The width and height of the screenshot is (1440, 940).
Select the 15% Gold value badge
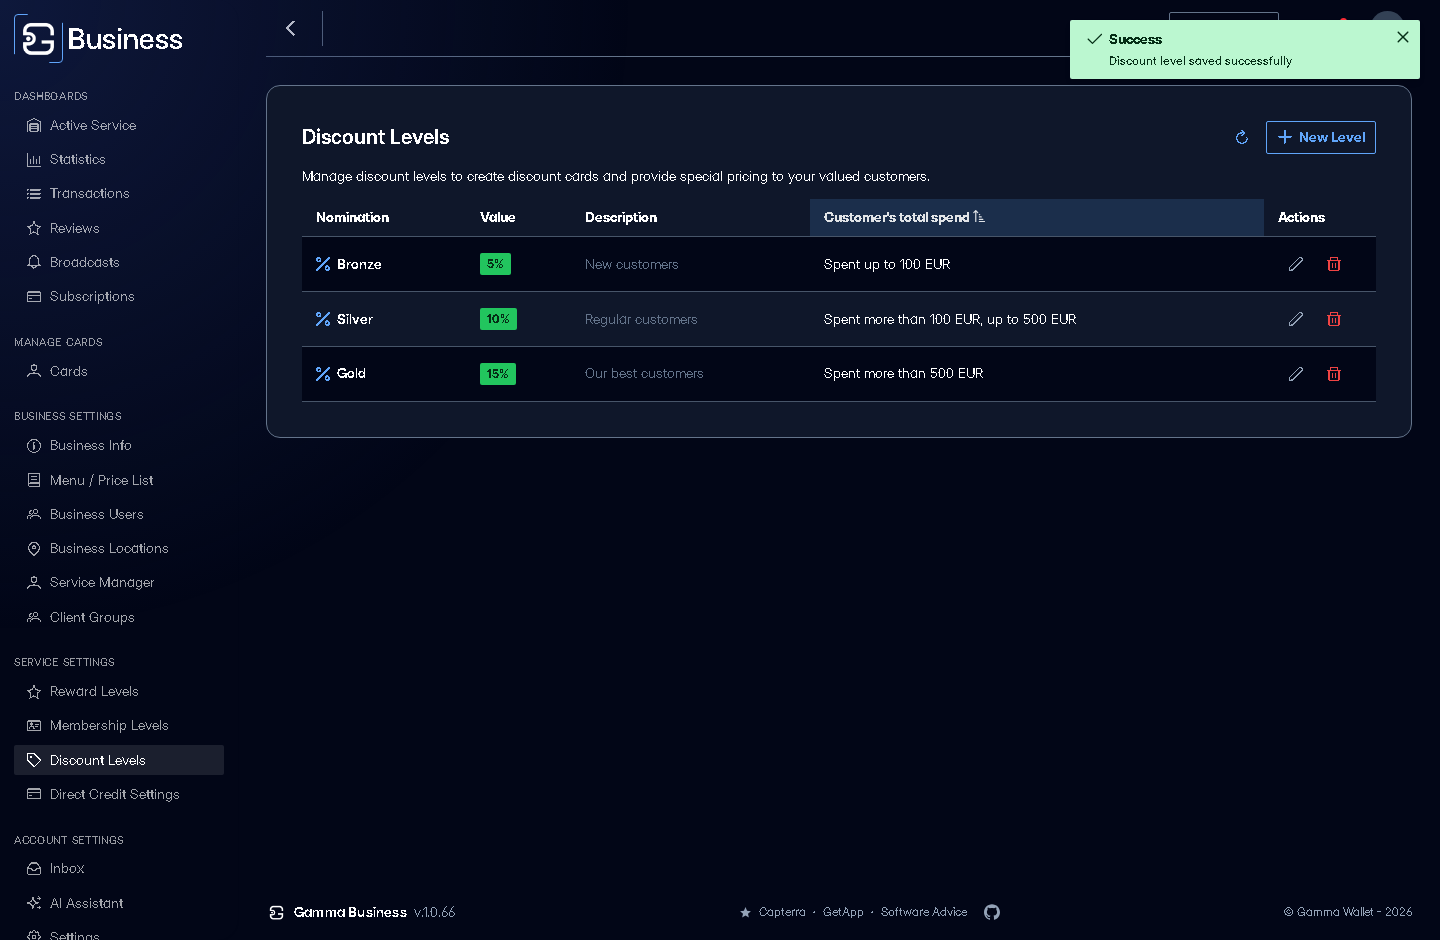(x=498, y=374)
